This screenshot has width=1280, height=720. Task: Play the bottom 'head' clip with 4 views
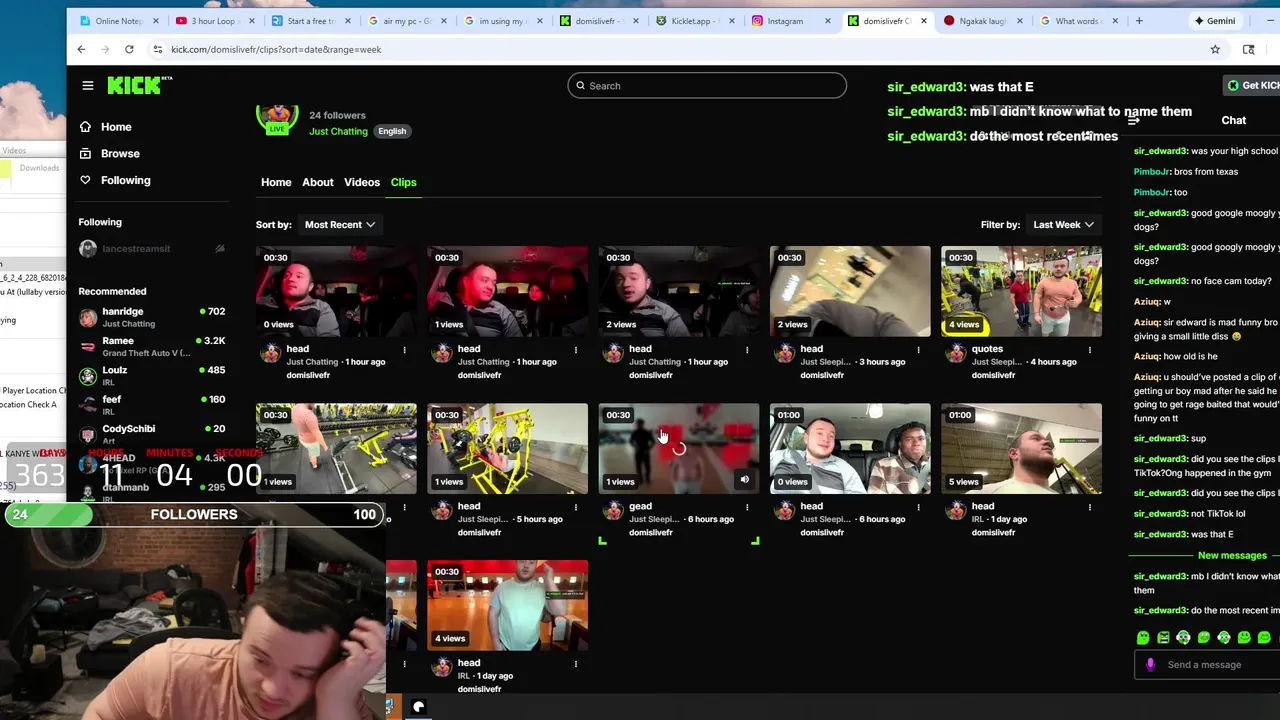pos(508,606)
